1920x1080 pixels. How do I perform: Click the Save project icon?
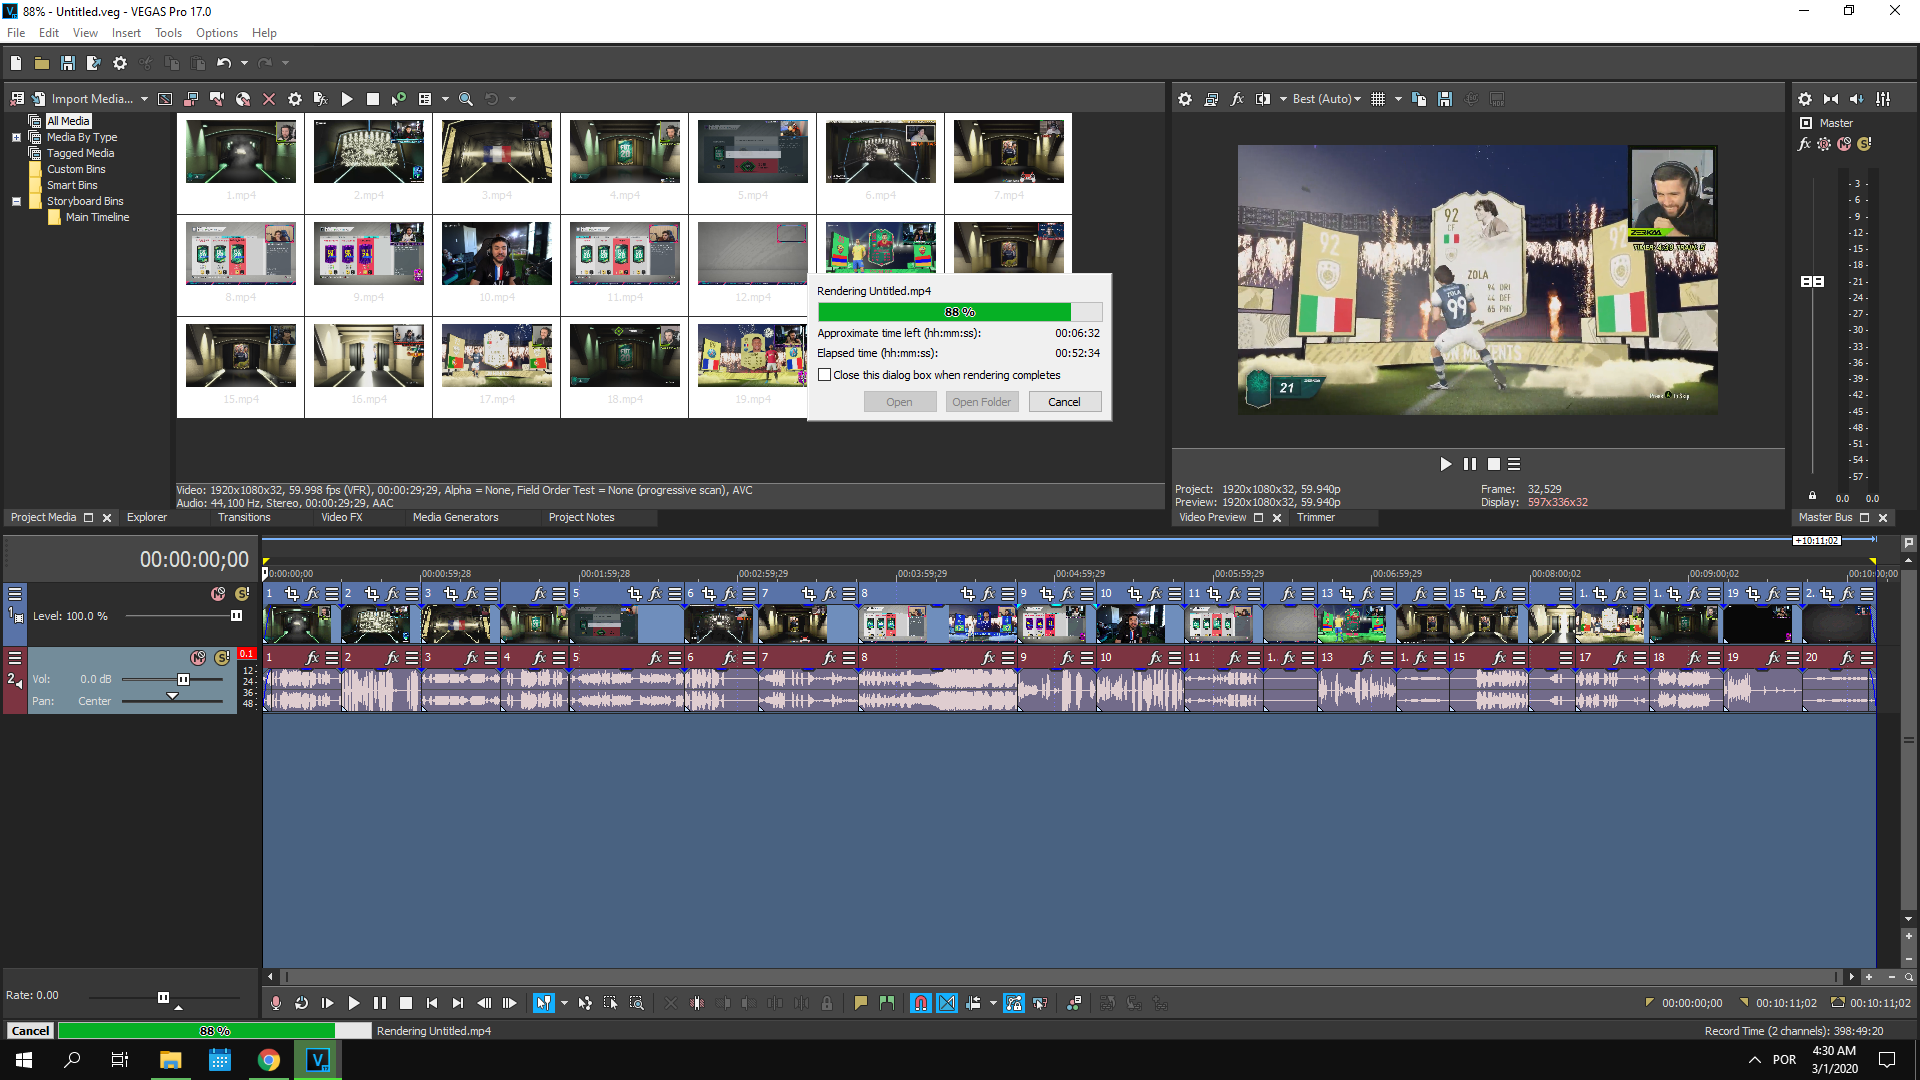point(68,63)
